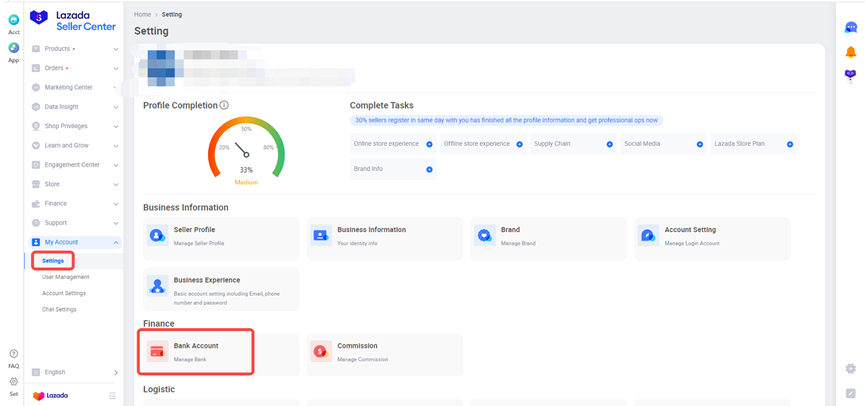Open Chat Settings submenu item
The image size is (865, 406).
click(59, 309)
